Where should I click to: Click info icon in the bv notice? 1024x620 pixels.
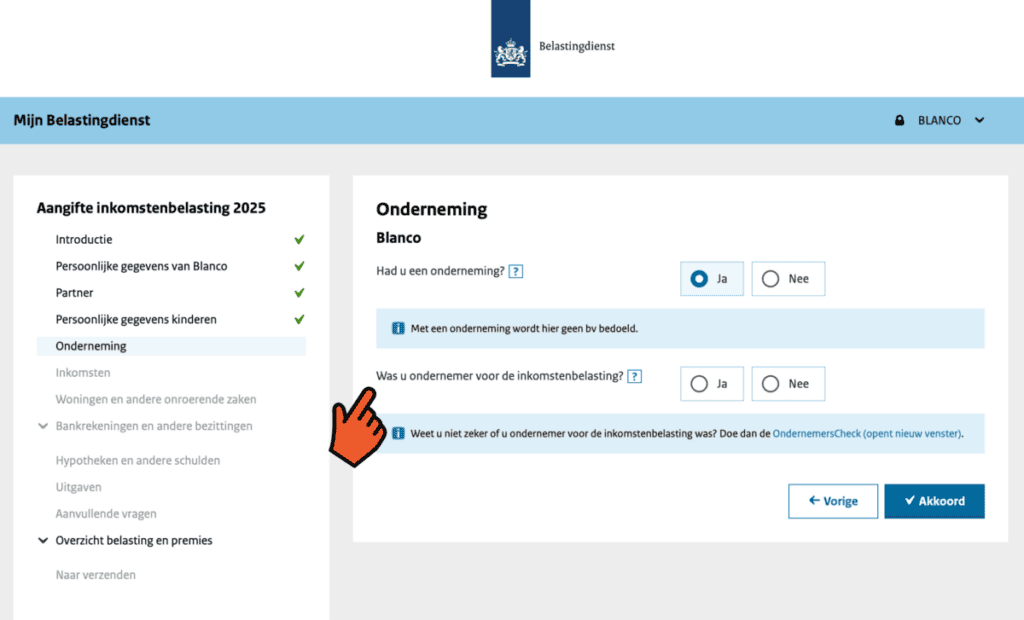tap(398, 328)
